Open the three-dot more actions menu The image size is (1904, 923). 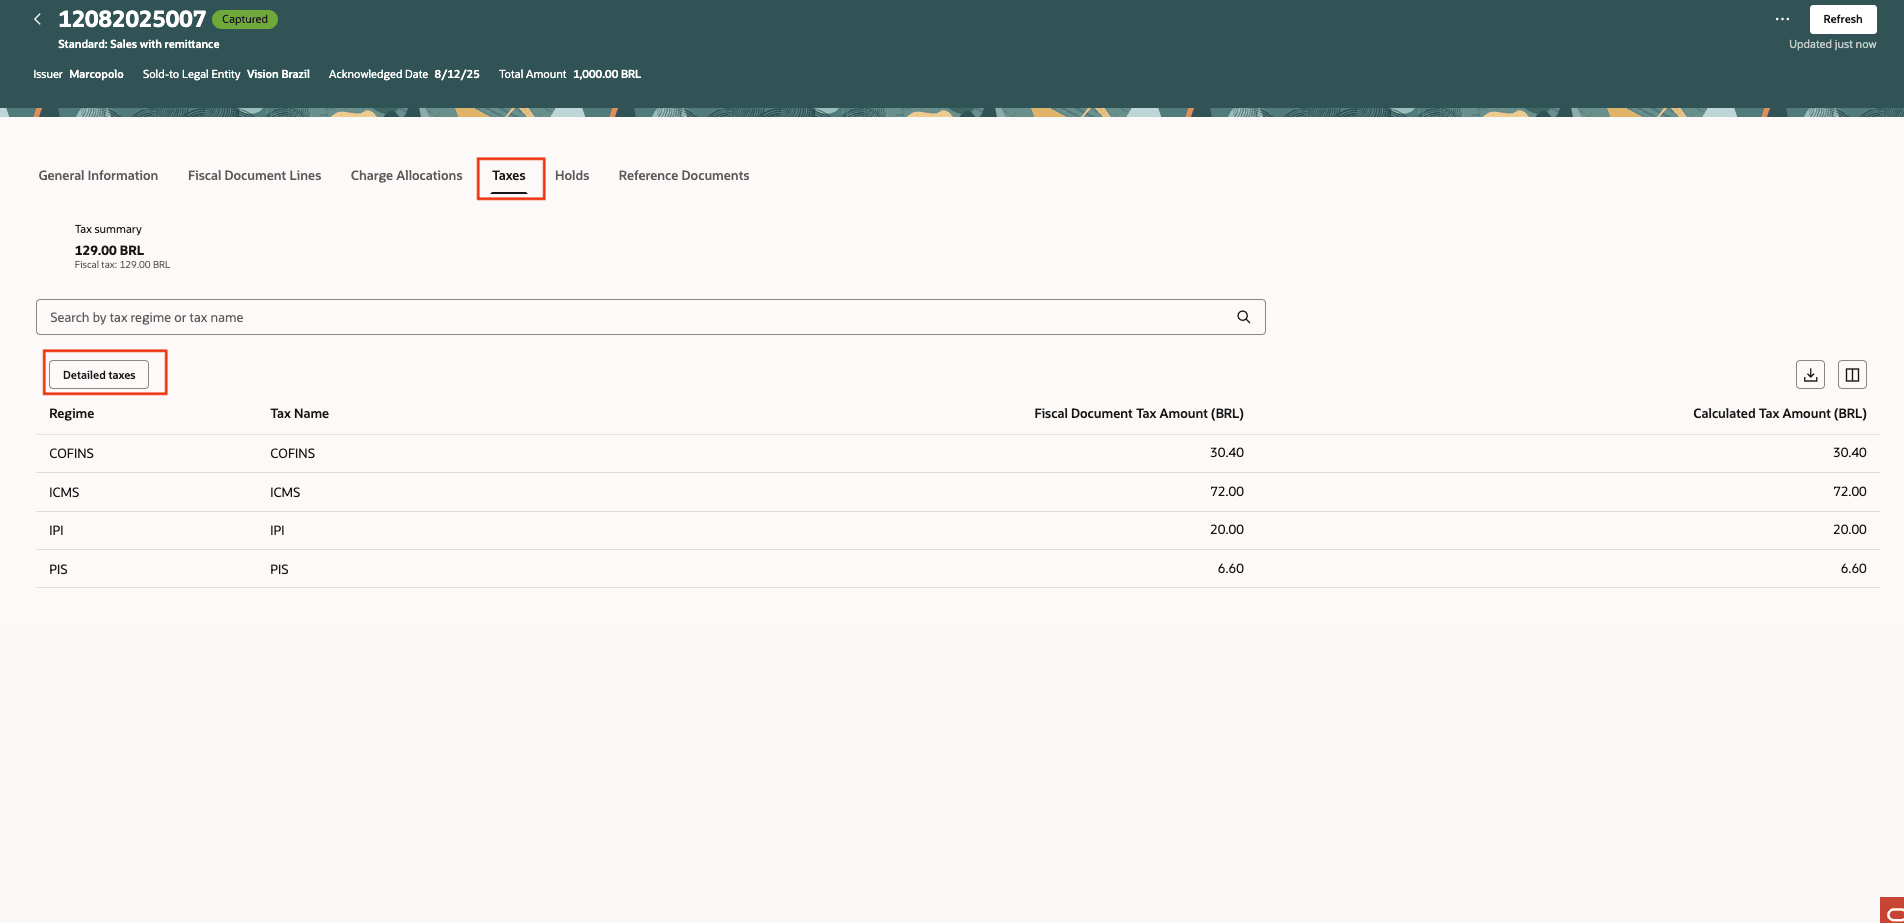(1782, 19)
